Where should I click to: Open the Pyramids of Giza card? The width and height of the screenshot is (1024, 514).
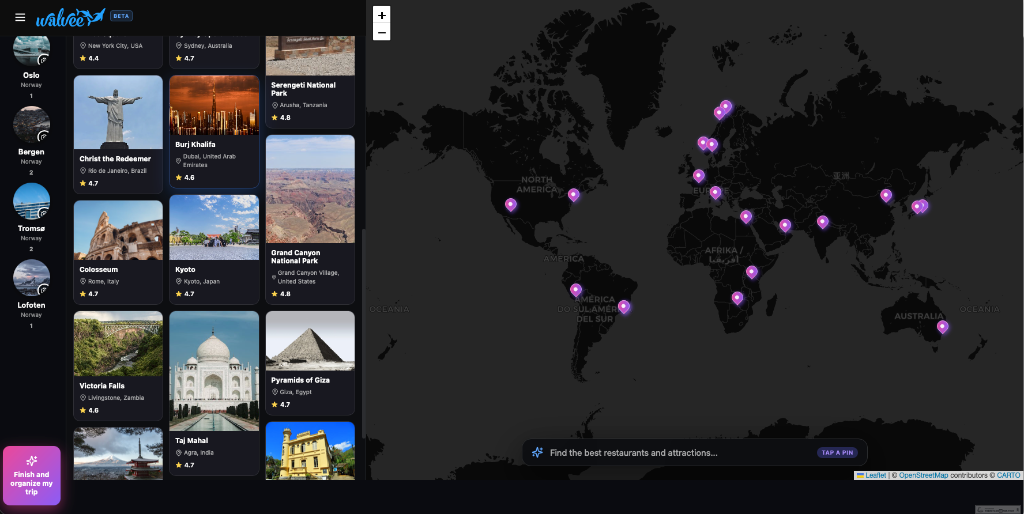(310, 363)
